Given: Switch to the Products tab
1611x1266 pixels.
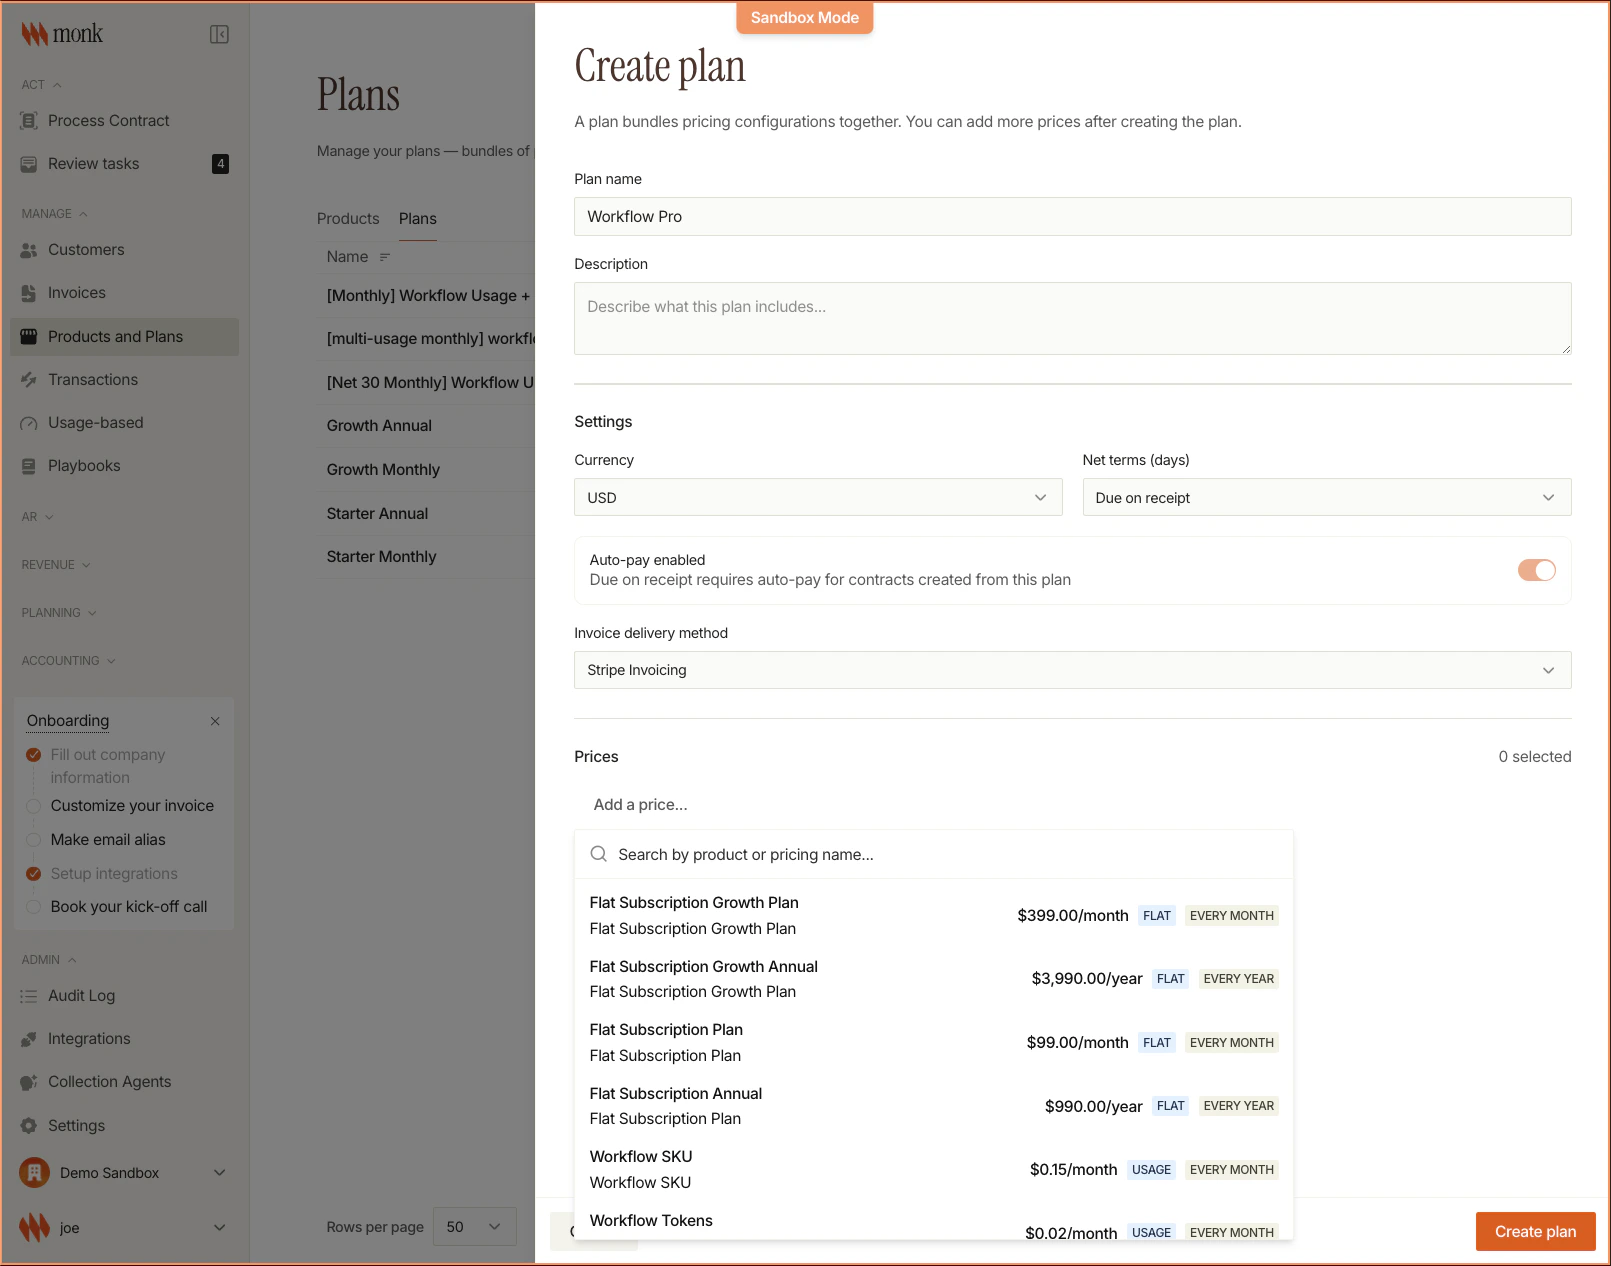Looking at the screenshot, I should click(x=348, y=219).
